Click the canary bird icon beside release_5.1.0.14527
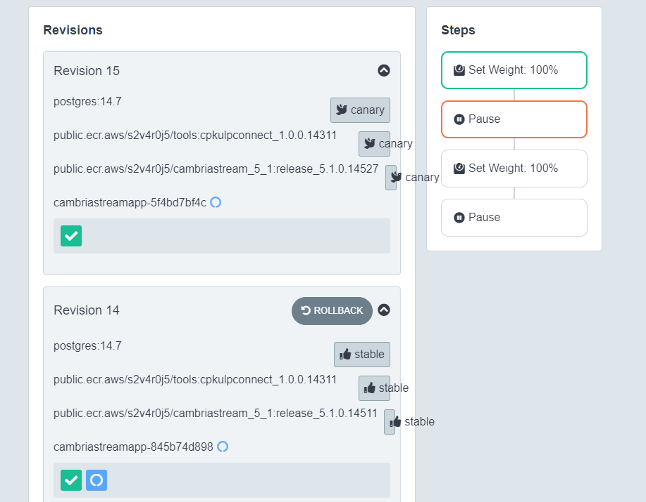 tap(396, 177)
